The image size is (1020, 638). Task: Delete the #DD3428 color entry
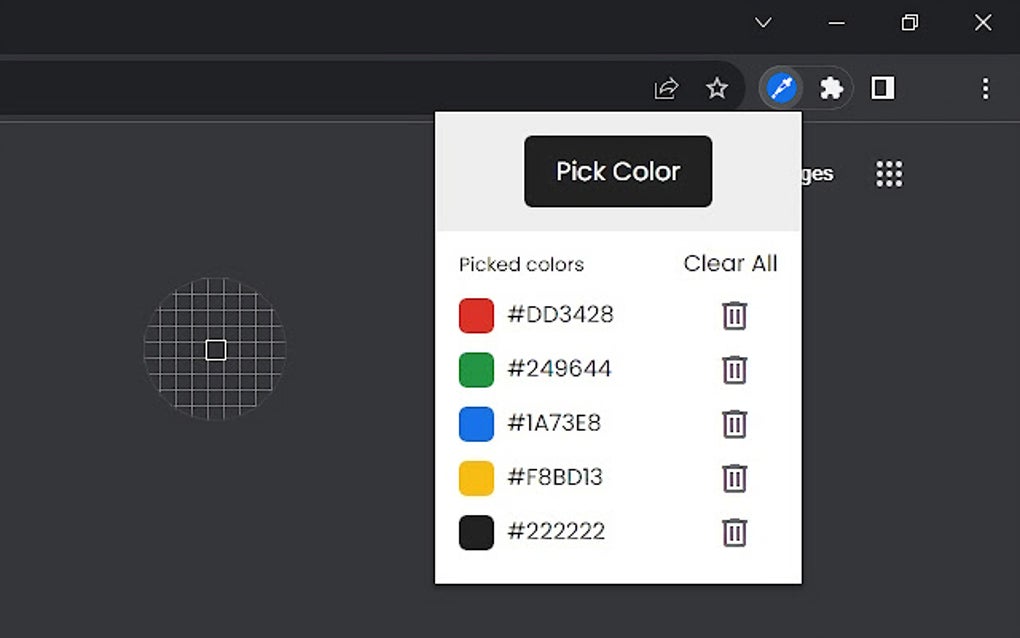tap(734, 315)
